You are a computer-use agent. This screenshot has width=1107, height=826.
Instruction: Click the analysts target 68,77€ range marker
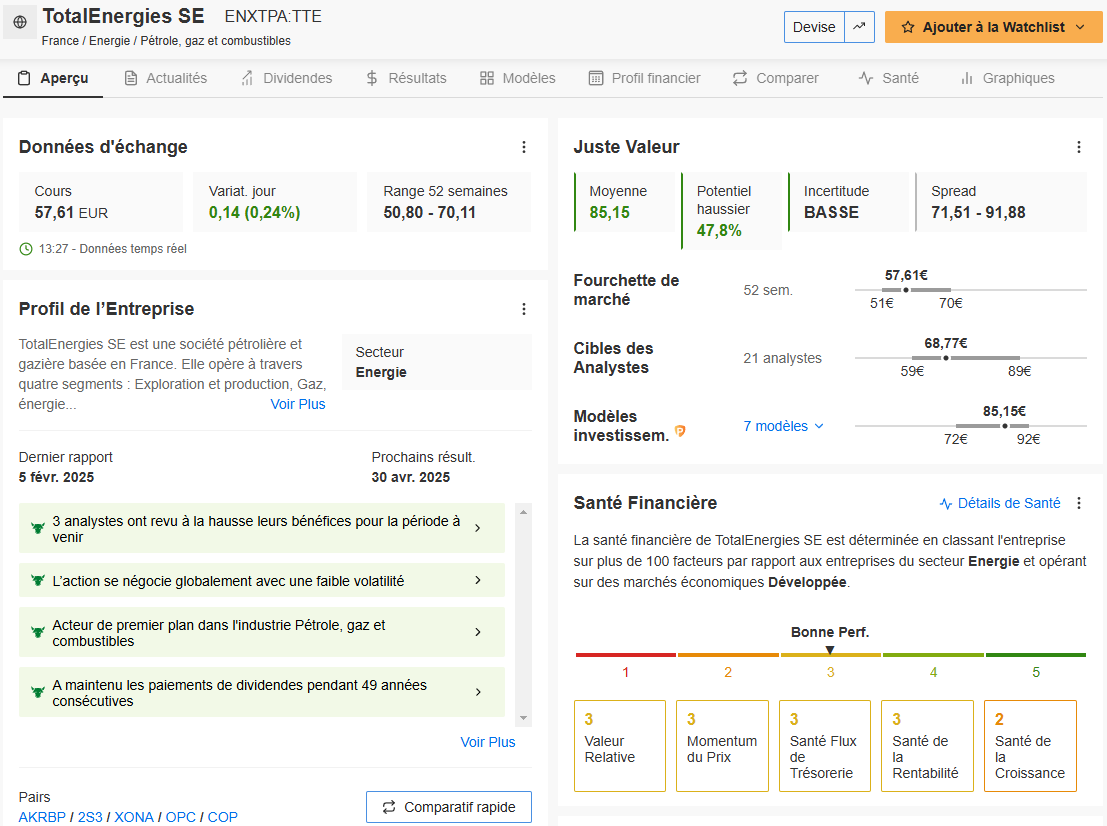coord(946,358)
